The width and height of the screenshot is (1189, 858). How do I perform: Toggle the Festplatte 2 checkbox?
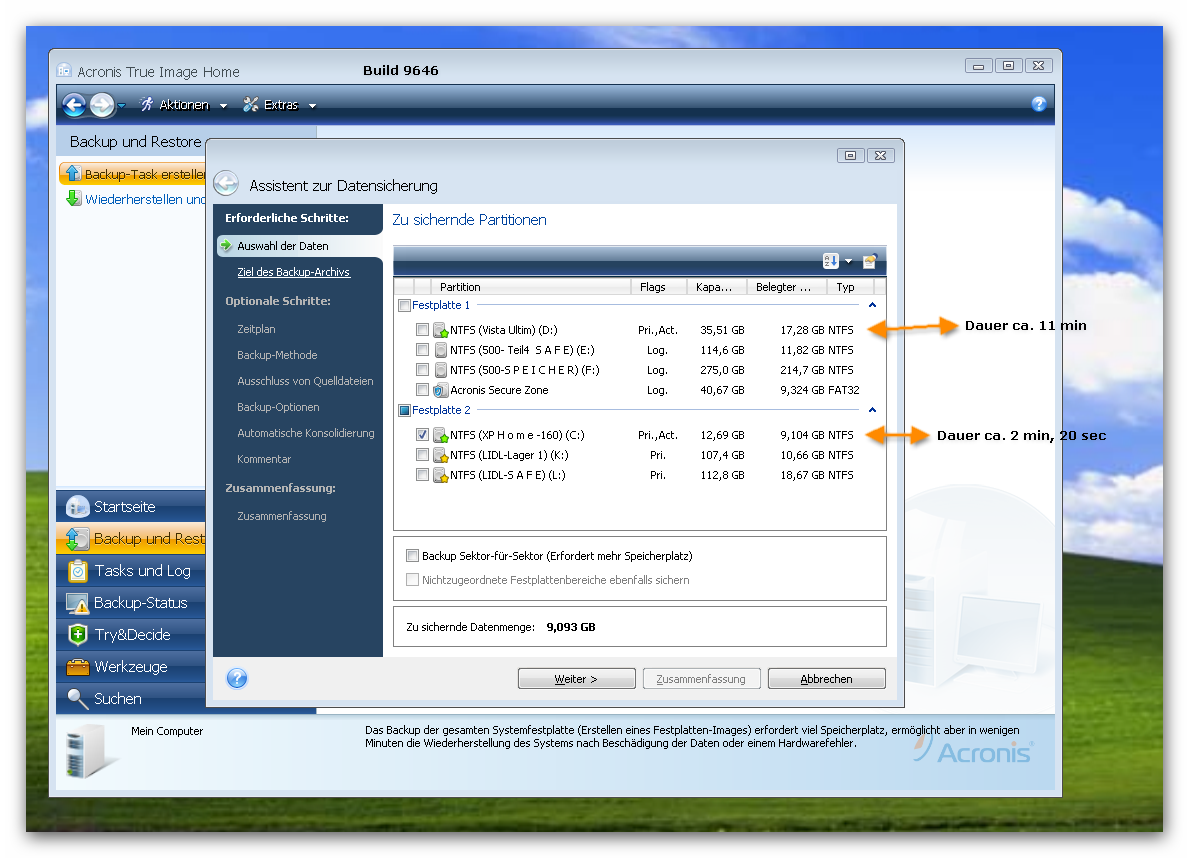pyautogui.click(x=405, y=410)
